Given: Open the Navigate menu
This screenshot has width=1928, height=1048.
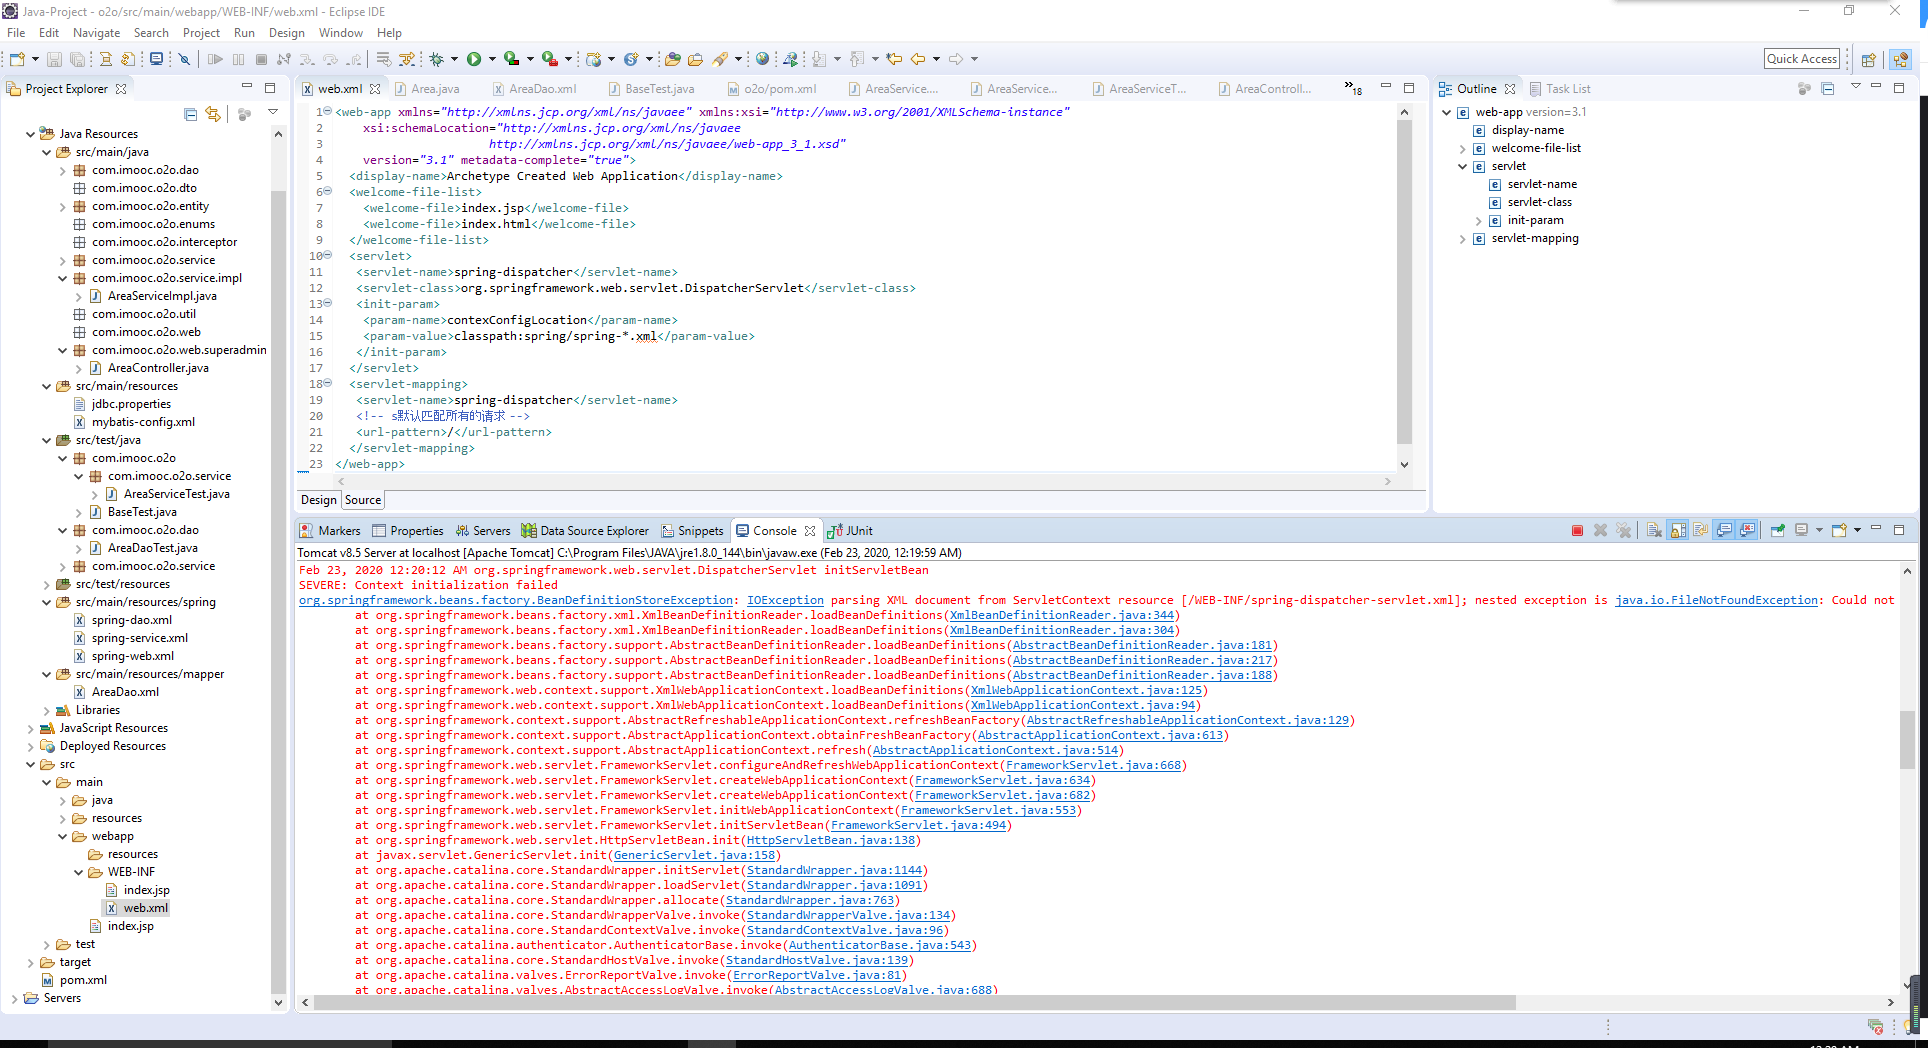Looking at the screenshot, I should (96, 33).
